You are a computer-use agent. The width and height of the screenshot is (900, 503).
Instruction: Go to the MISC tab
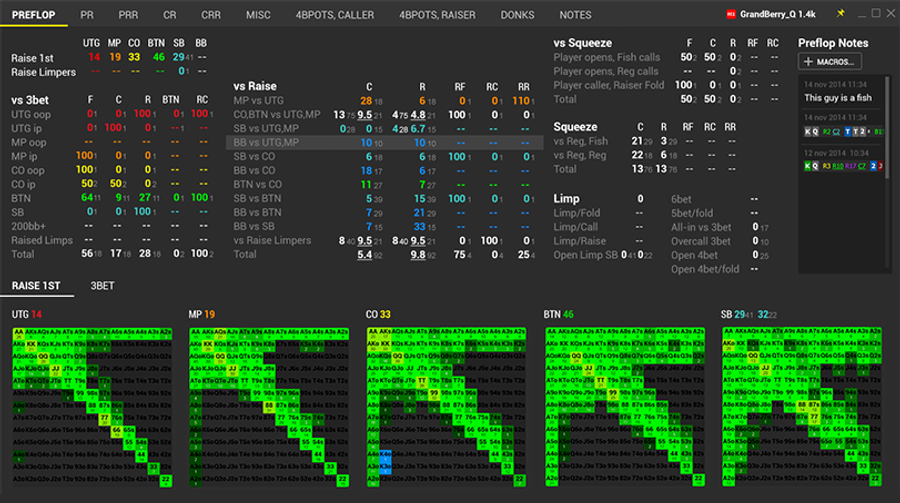point(259,15)
